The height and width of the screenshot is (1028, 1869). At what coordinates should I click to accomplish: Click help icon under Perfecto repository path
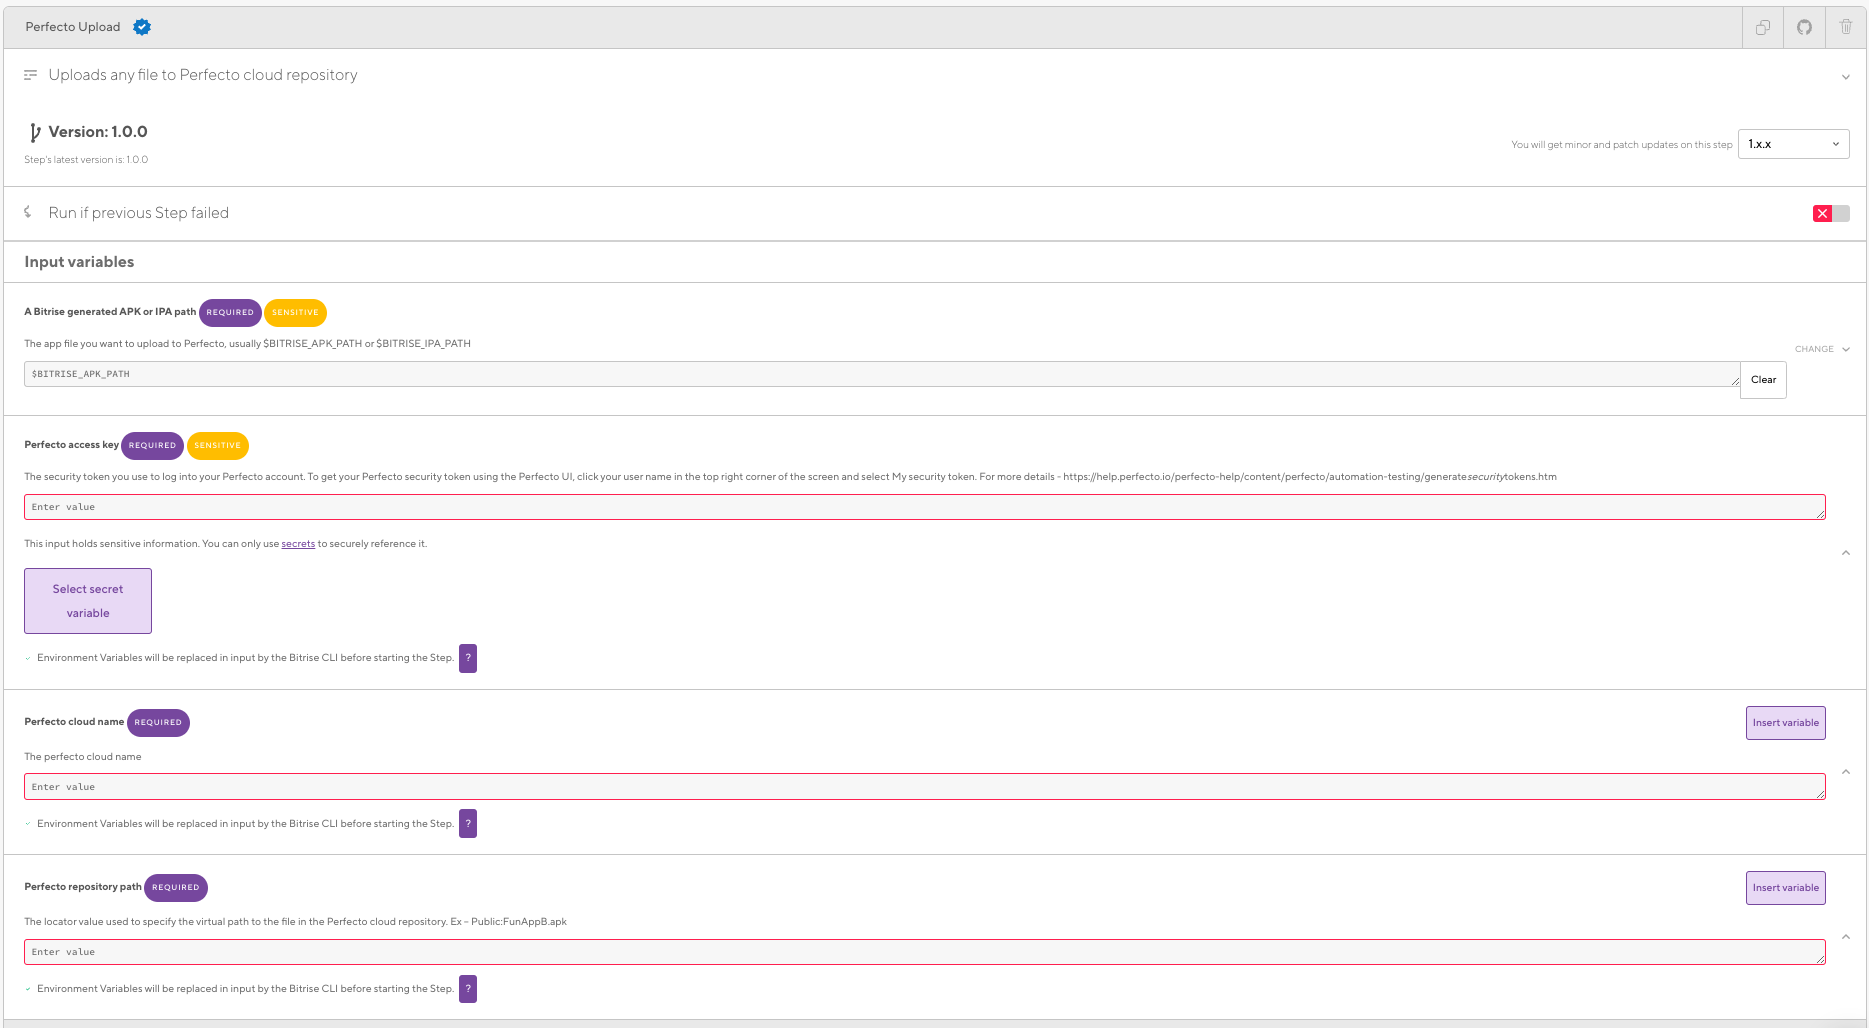pyautogui.click(x=468, y=989)
